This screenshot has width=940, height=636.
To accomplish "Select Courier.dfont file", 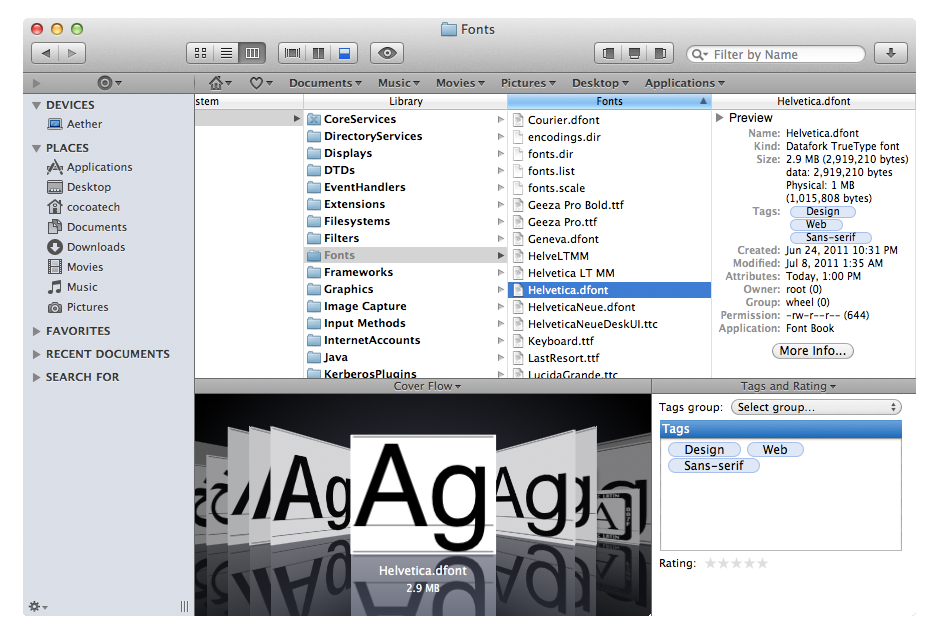I will [609, 120].
